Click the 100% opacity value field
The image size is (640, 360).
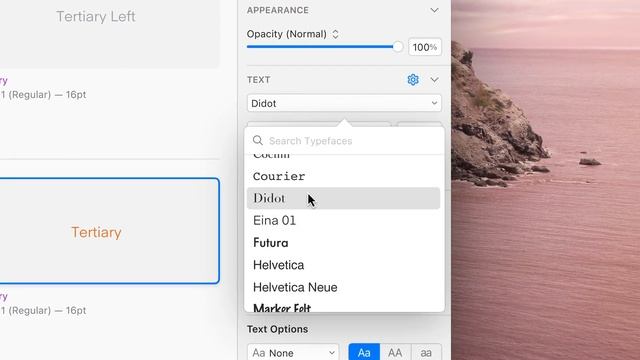424,47
